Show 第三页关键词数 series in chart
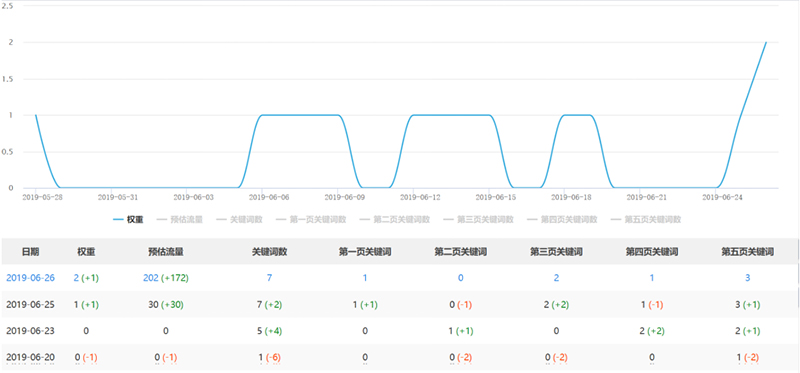 478,219
